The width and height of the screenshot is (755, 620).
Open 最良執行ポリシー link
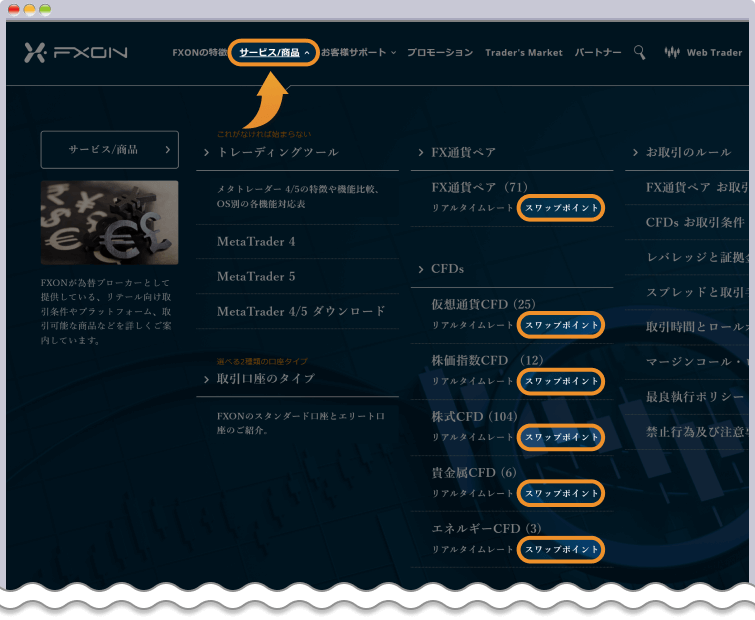click(x=695, y=397)
